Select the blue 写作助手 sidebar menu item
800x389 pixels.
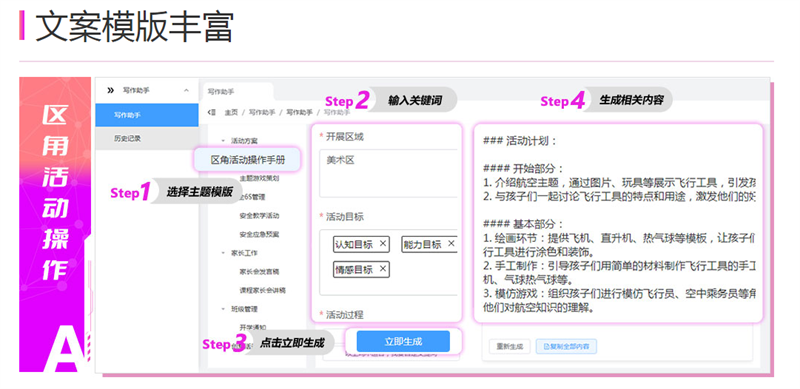147,115
